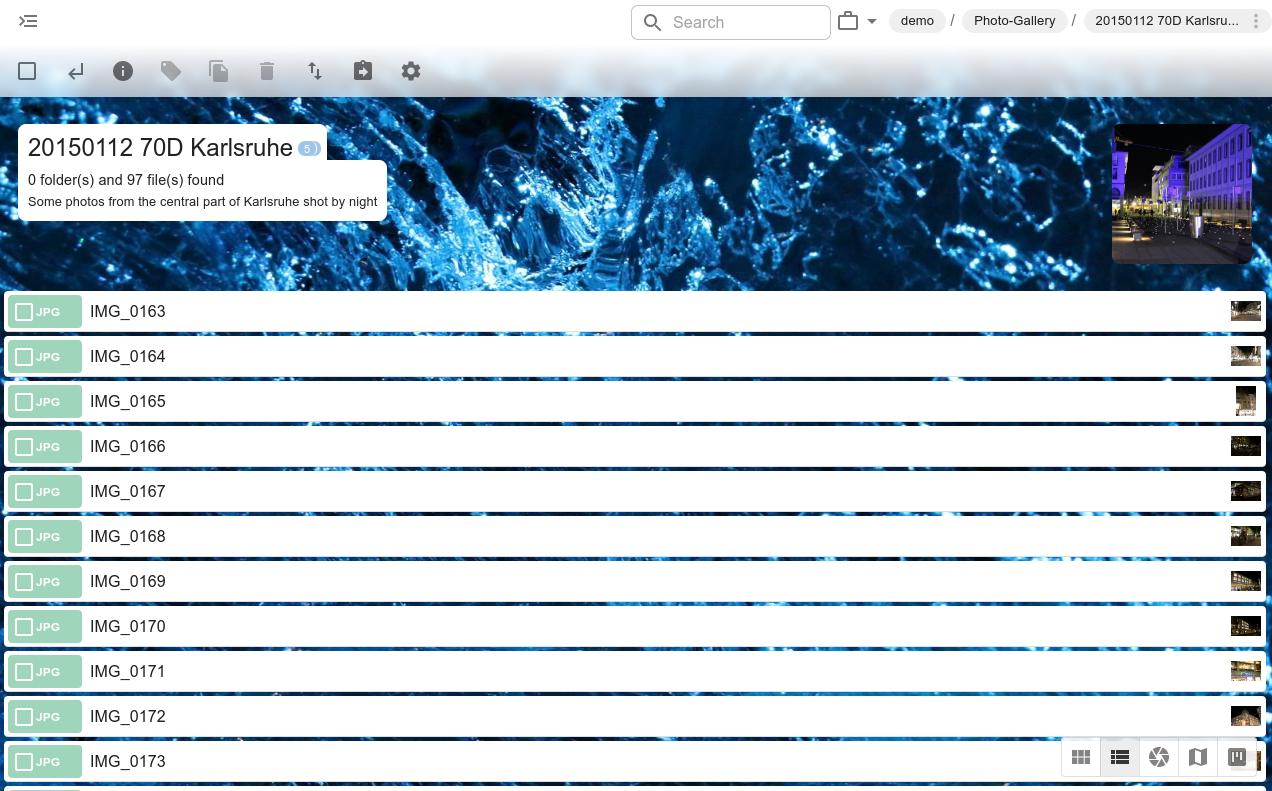
Task: Go to the demo breadcrumb
Action: click(917, 21)
